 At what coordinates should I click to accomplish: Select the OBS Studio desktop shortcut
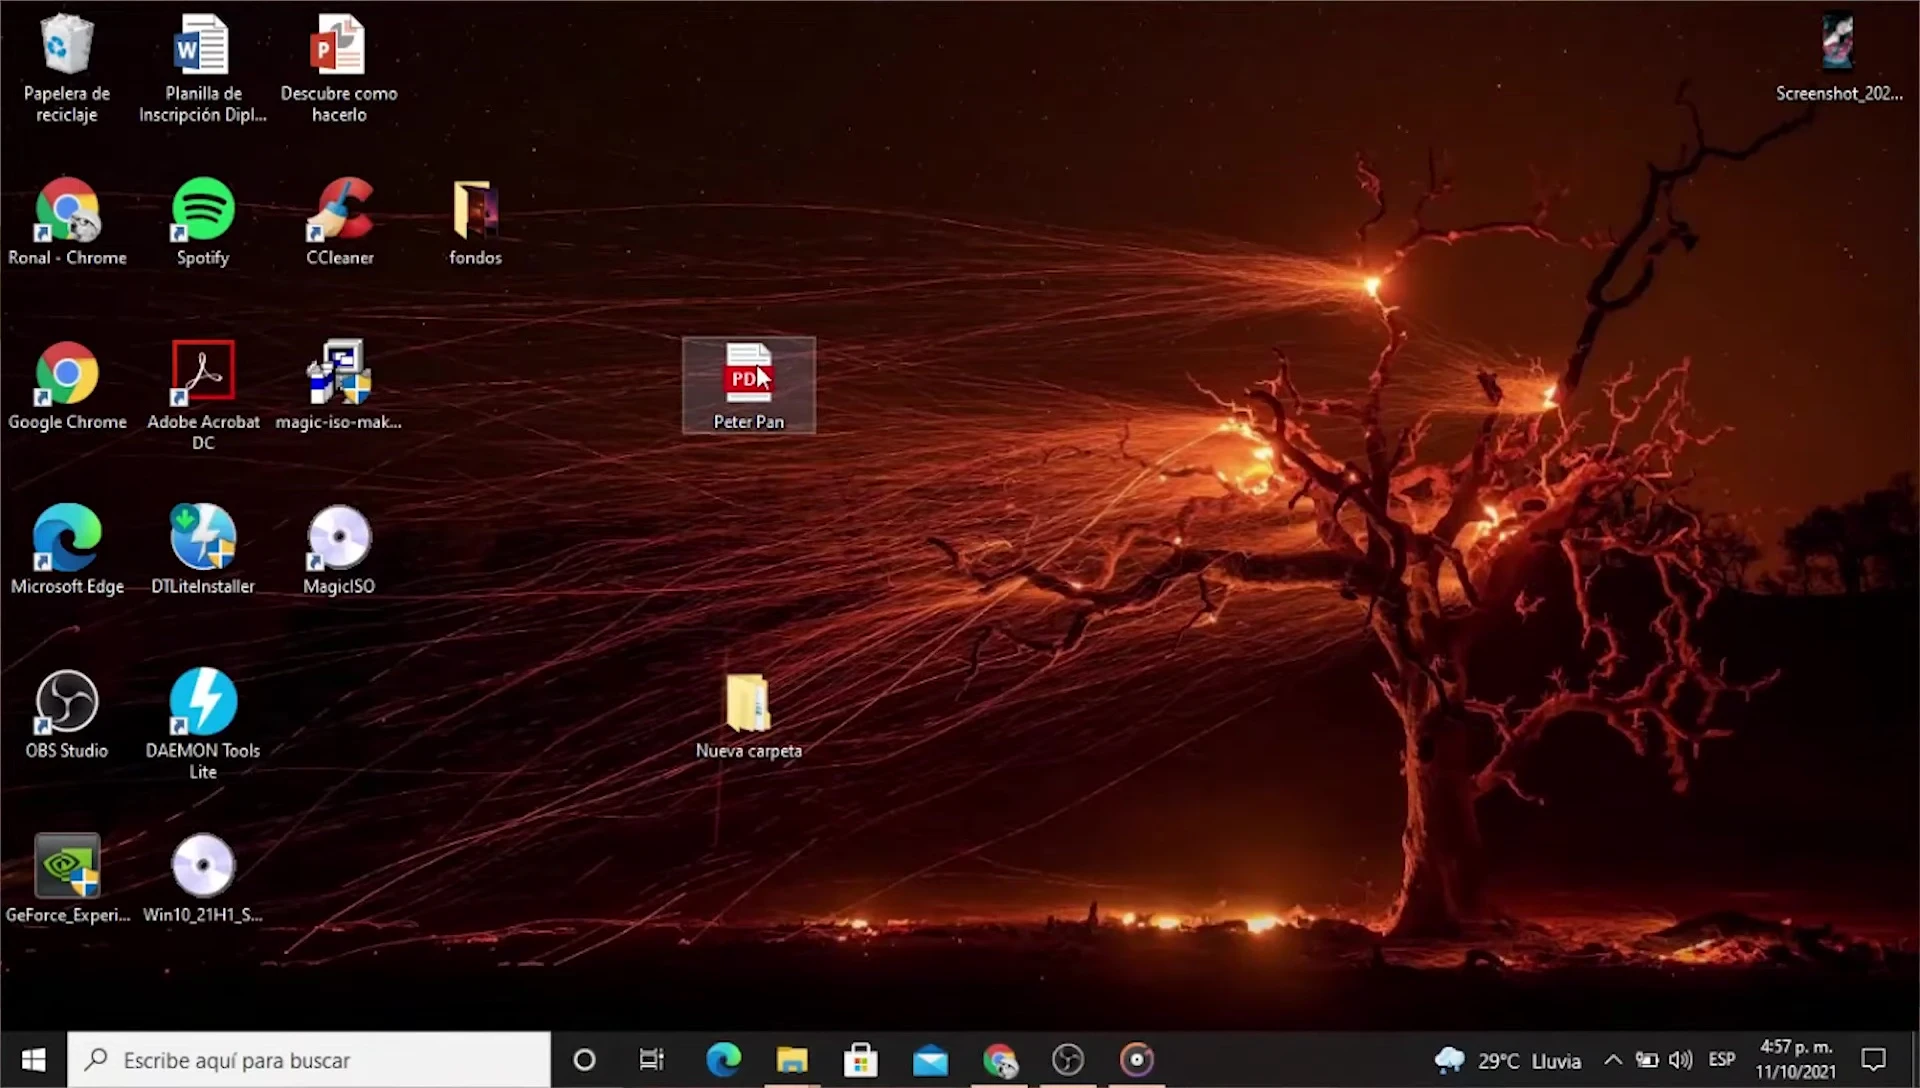67,714
